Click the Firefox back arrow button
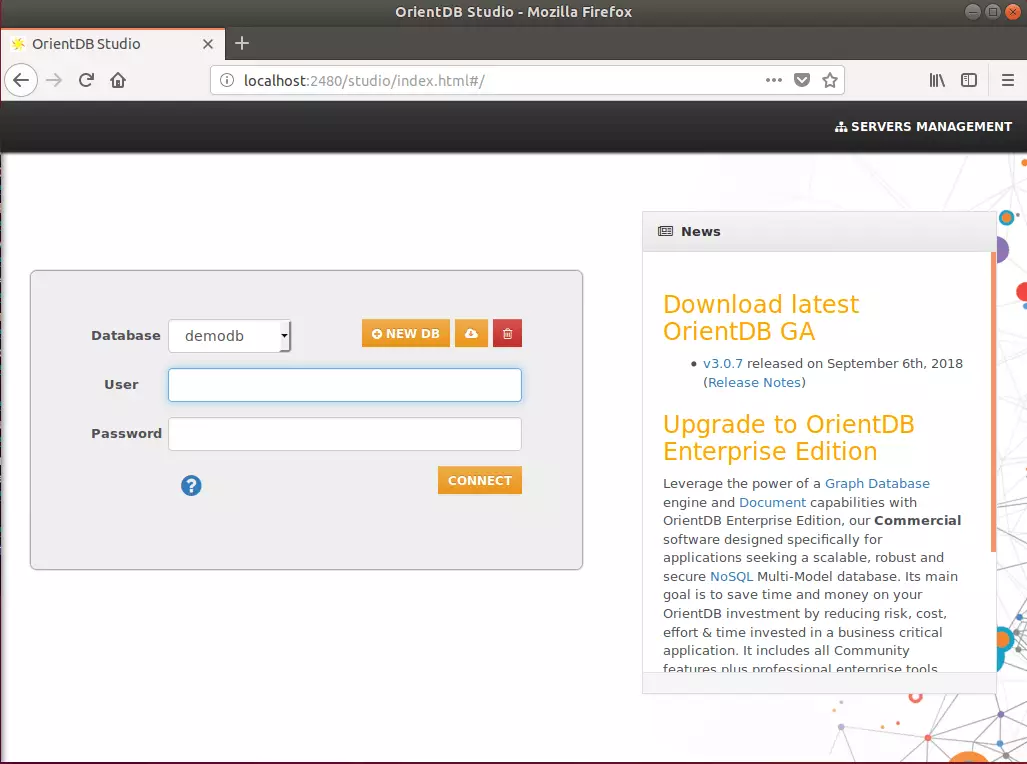This screenshot has width=1027, height=764. tap(21, 81)
